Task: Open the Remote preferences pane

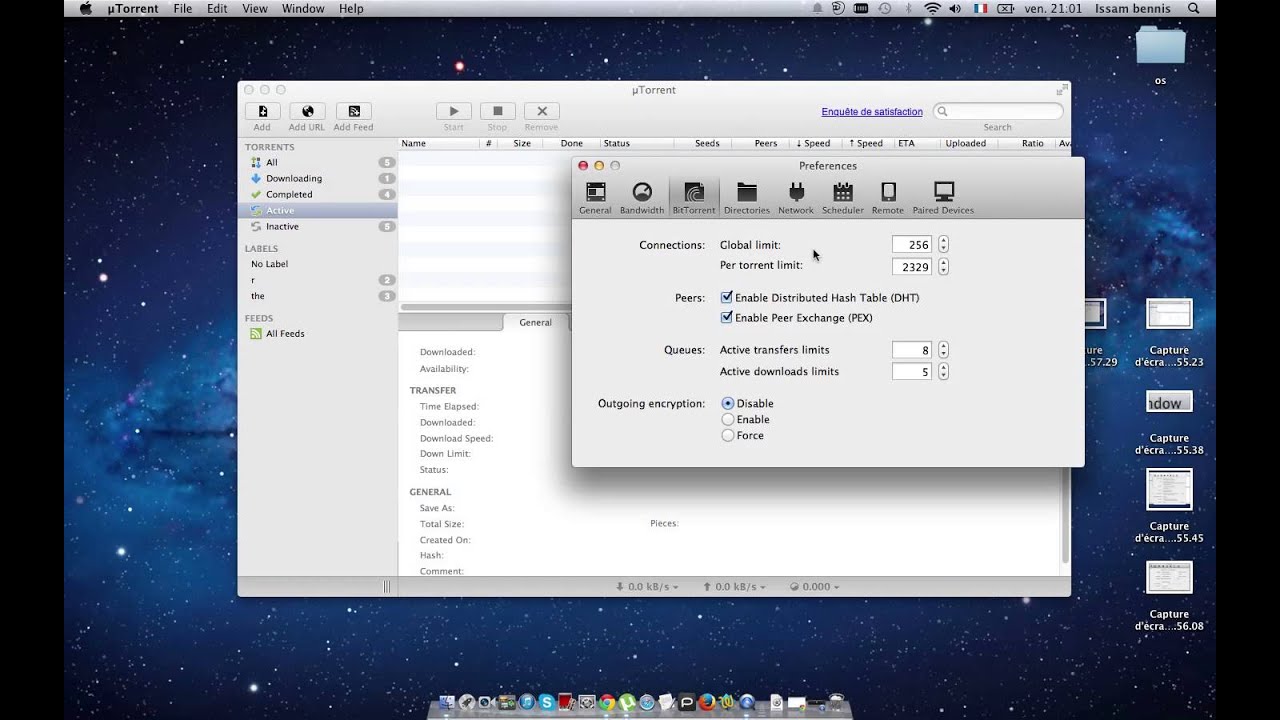Action: (888, 198)
